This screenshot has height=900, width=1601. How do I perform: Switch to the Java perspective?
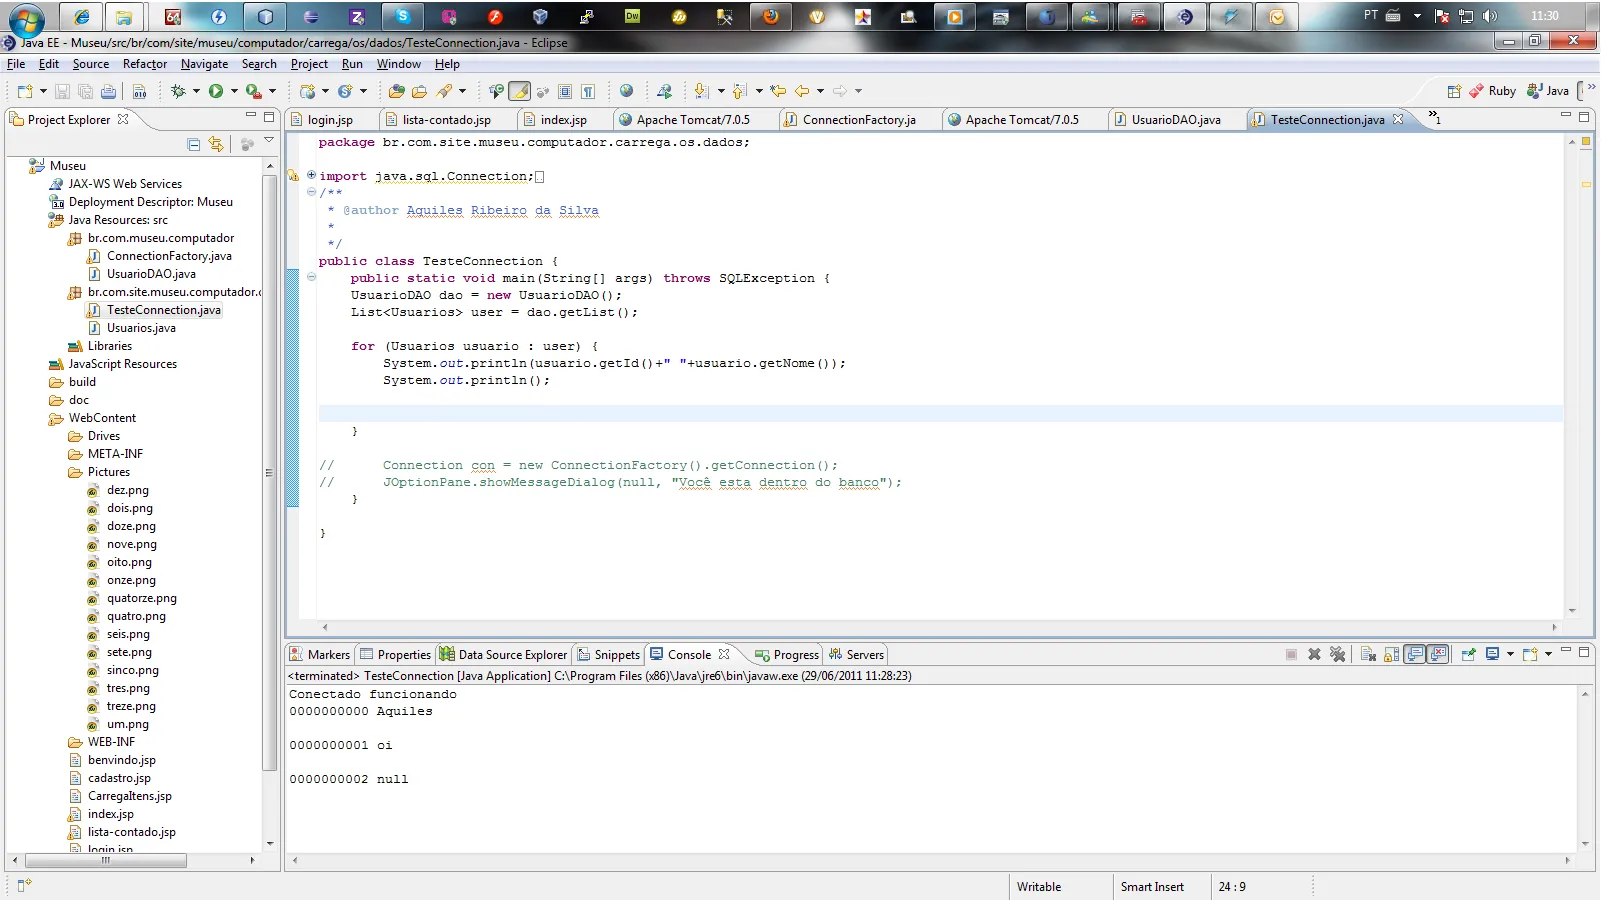point(1548,91)
